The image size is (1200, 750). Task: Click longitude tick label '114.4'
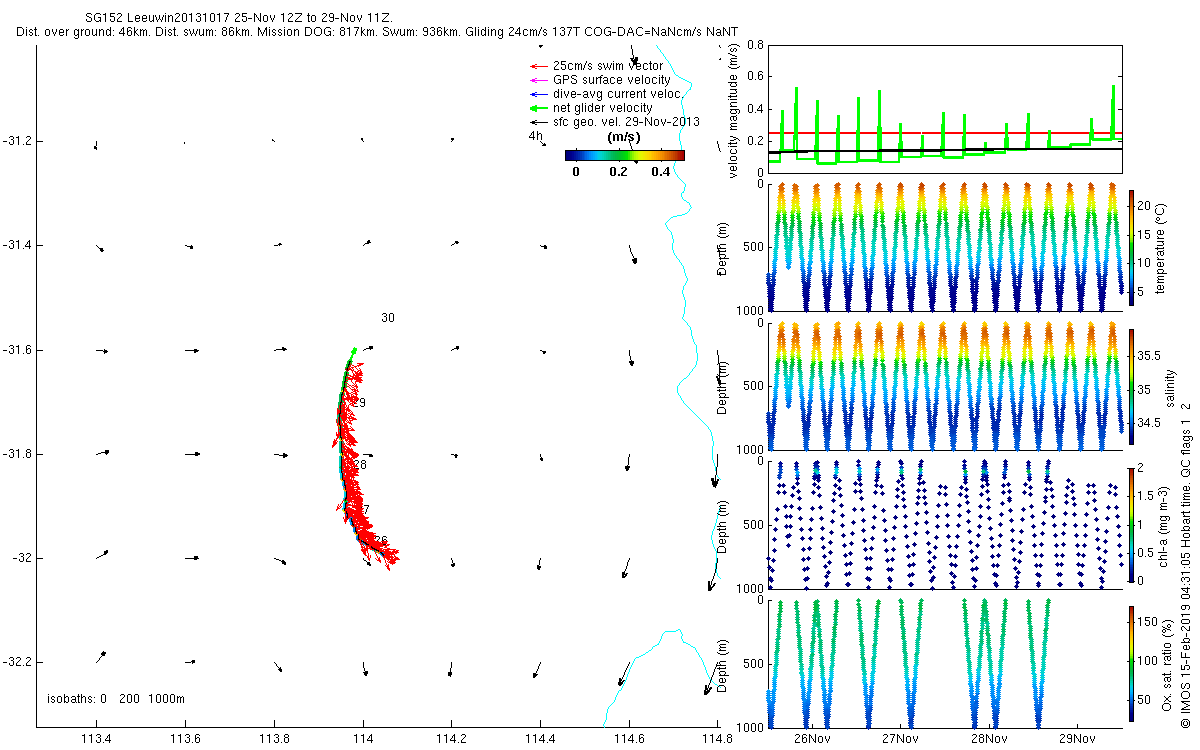coord(540,739)
